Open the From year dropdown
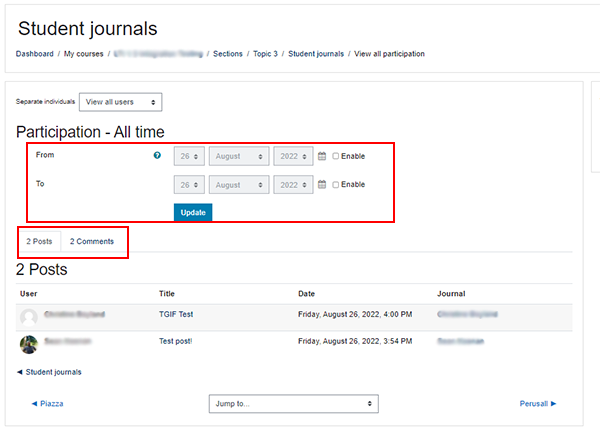Screen dimensions: 600x442 pyautogui.click(x=293, y=156)
